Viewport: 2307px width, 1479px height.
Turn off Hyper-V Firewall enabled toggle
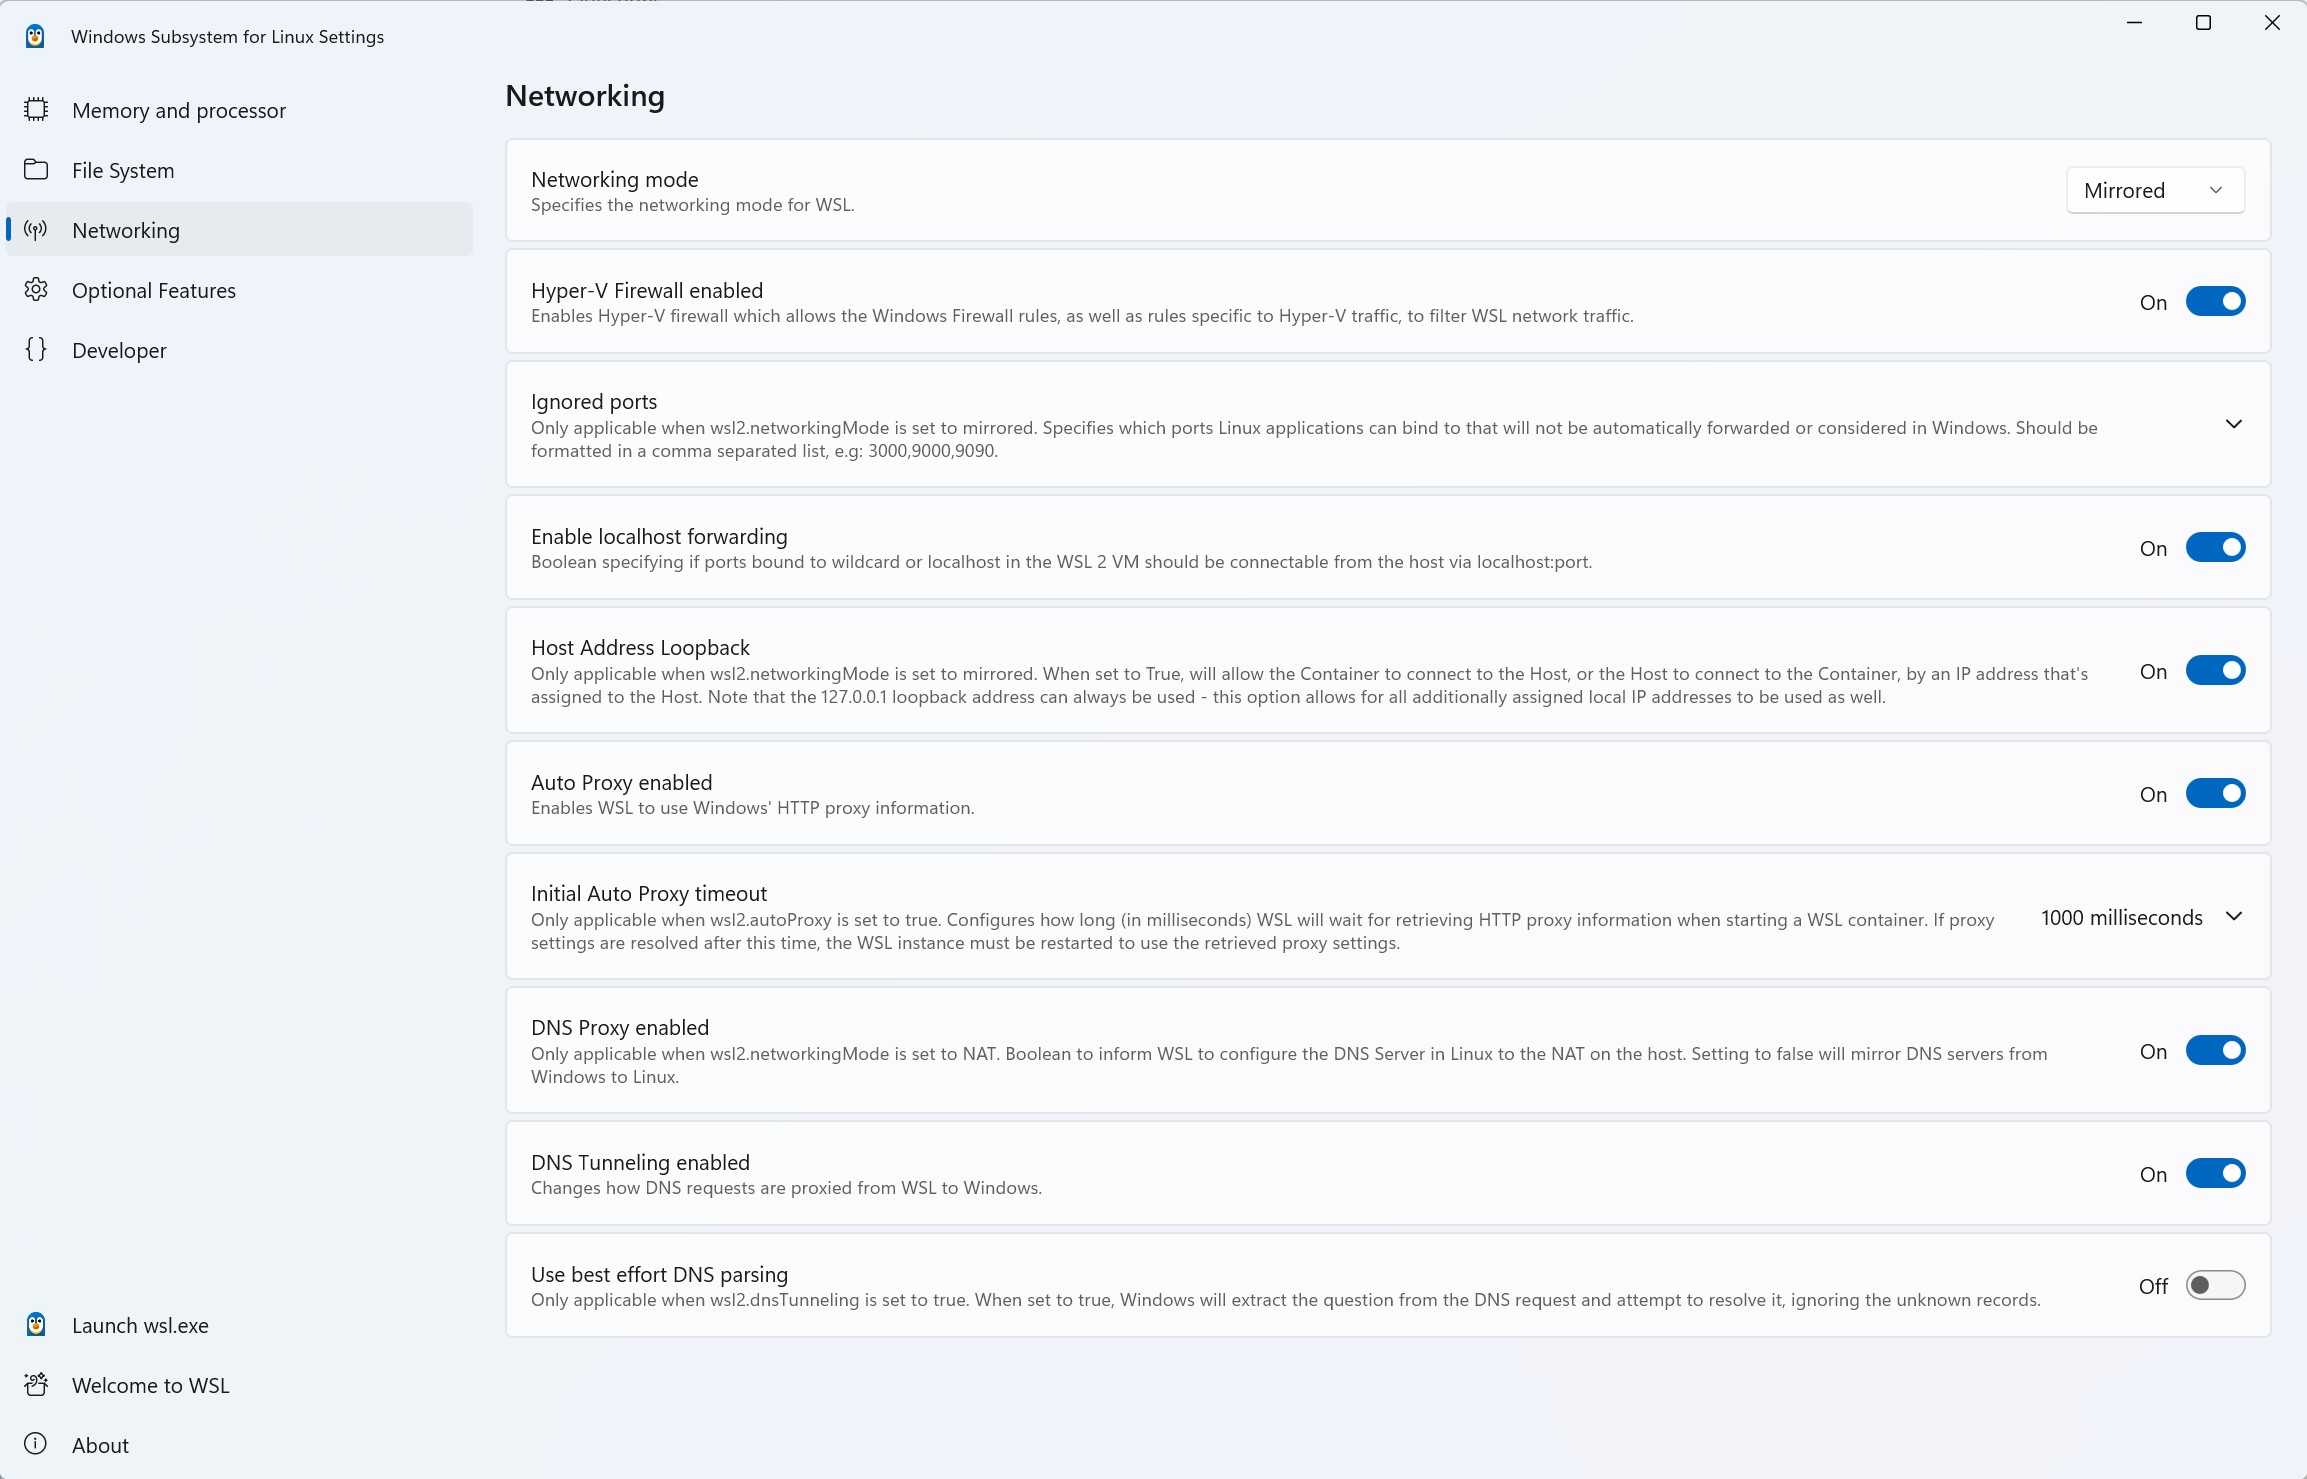(2215, 301)
